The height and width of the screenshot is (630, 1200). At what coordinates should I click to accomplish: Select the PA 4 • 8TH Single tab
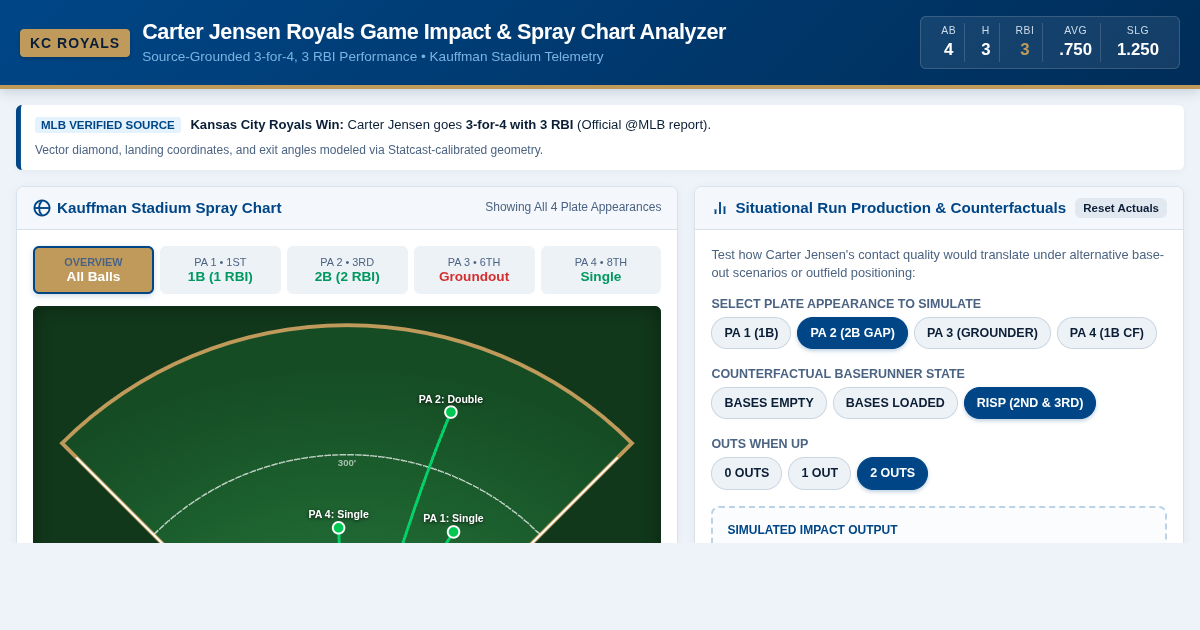pyautogui.click(x=601, y=270)
